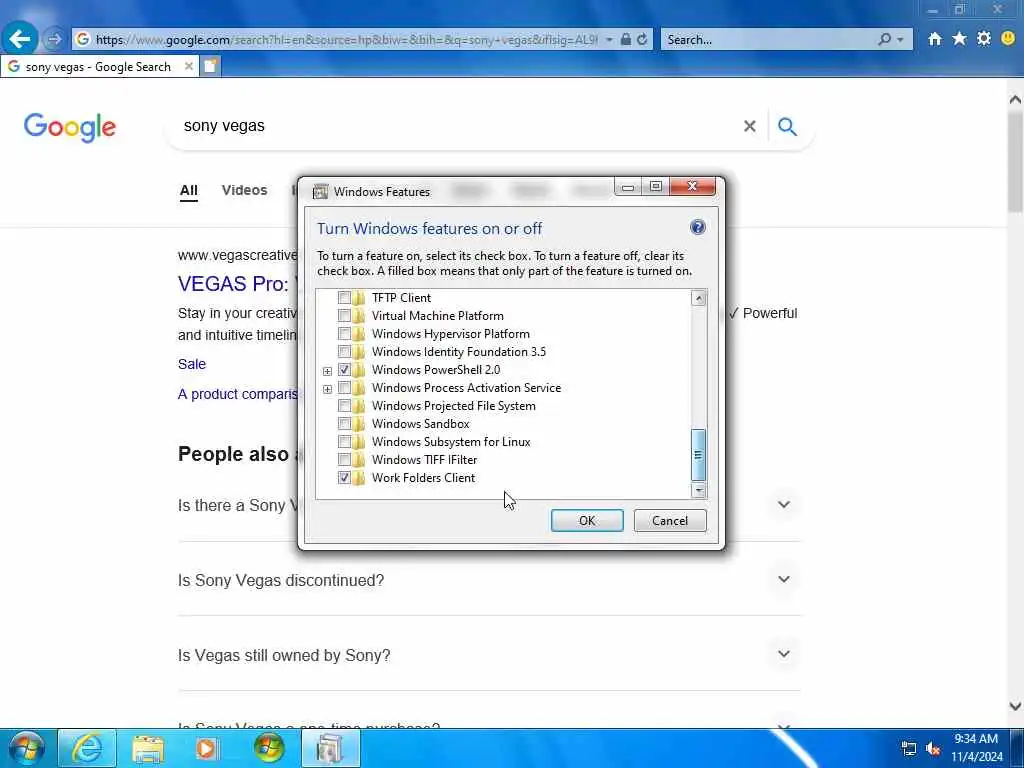Screen dimensions: 1024x768
Task: Click the browser address bar URL
Action: click(346, 39)
